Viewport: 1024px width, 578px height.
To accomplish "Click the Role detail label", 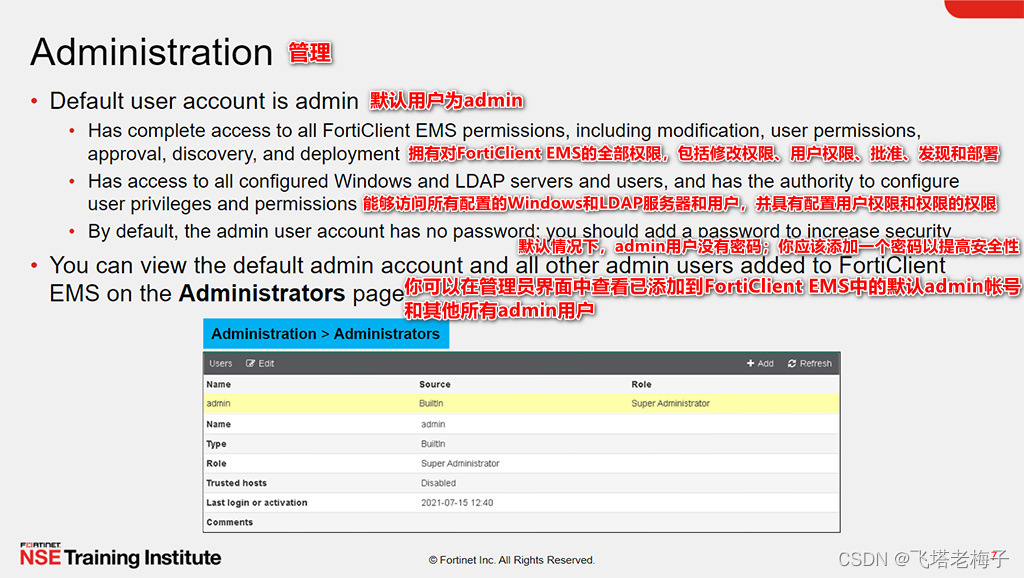I will [x=216, y=463].
